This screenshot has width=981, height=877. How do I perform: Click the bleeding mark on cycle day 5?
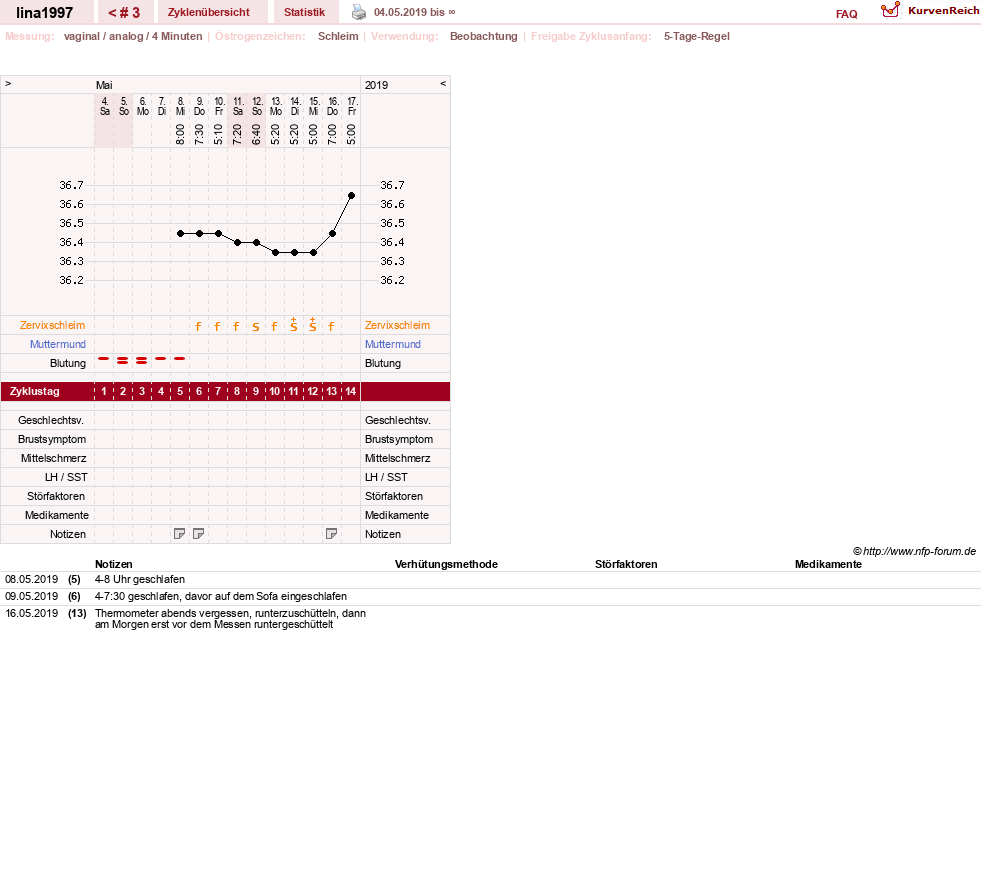pyautogui.click(x=180, y=358)
